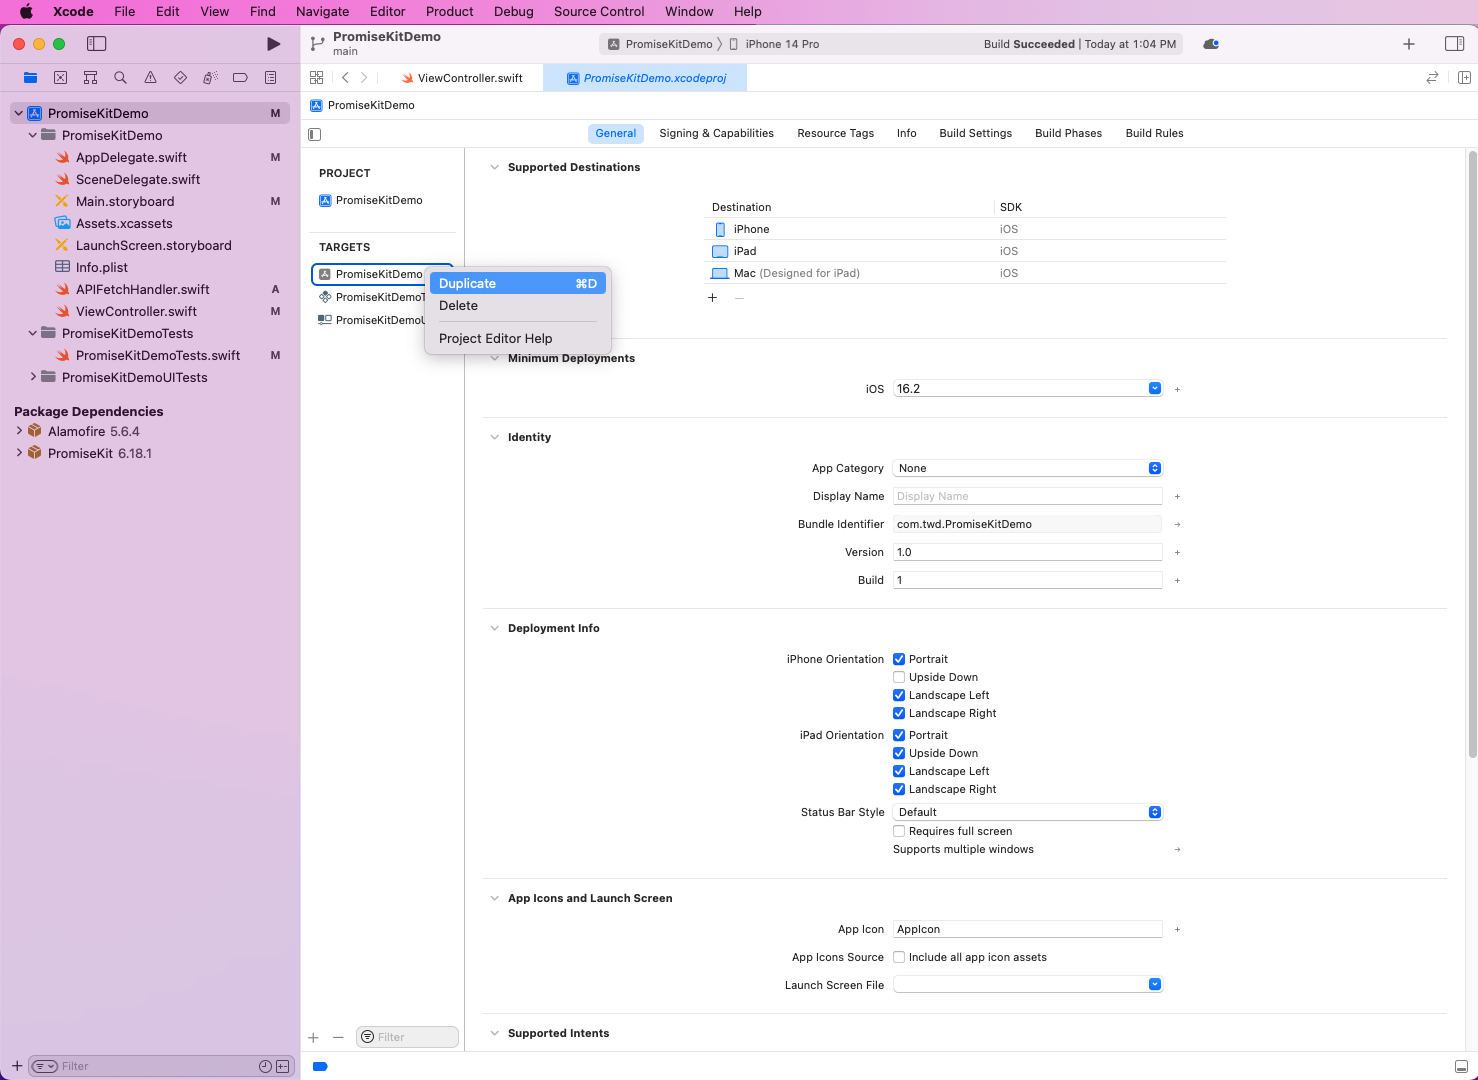Add editor on right split icon
The height and width of the screenshot is (1080, 1478).
(x=1464, y=78)
